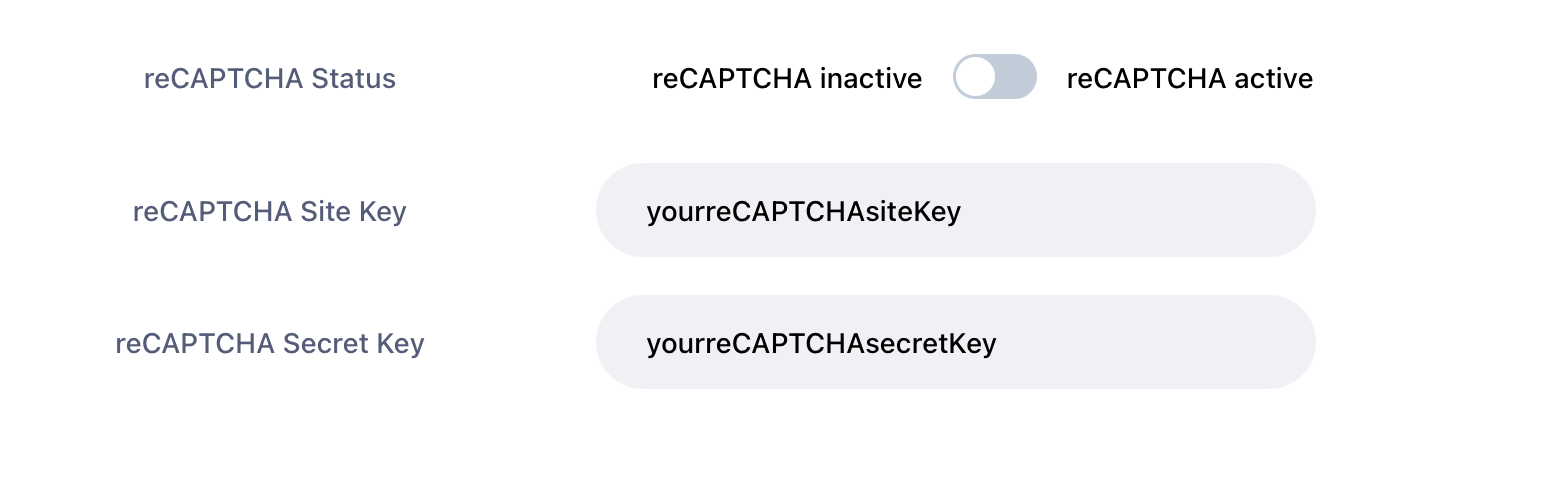This screenshot has width=1550, height=490.
Task: Click the word "Status" in the first row label
Action: (353, 78)
